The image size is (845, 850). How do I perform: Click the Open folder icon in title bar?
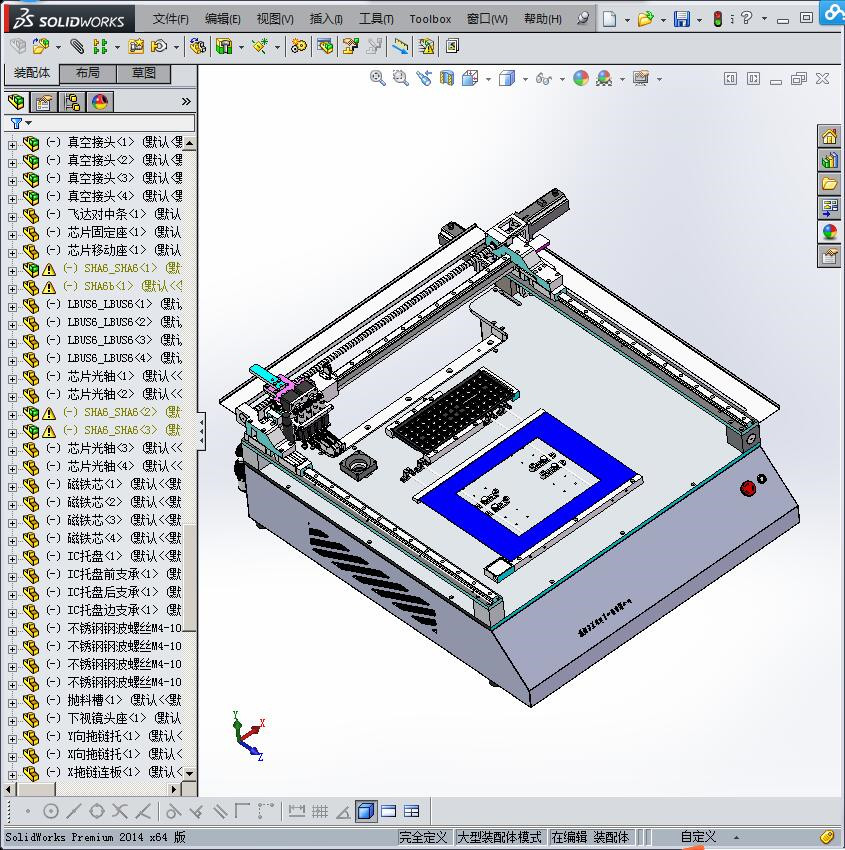[x=645, y=19]
